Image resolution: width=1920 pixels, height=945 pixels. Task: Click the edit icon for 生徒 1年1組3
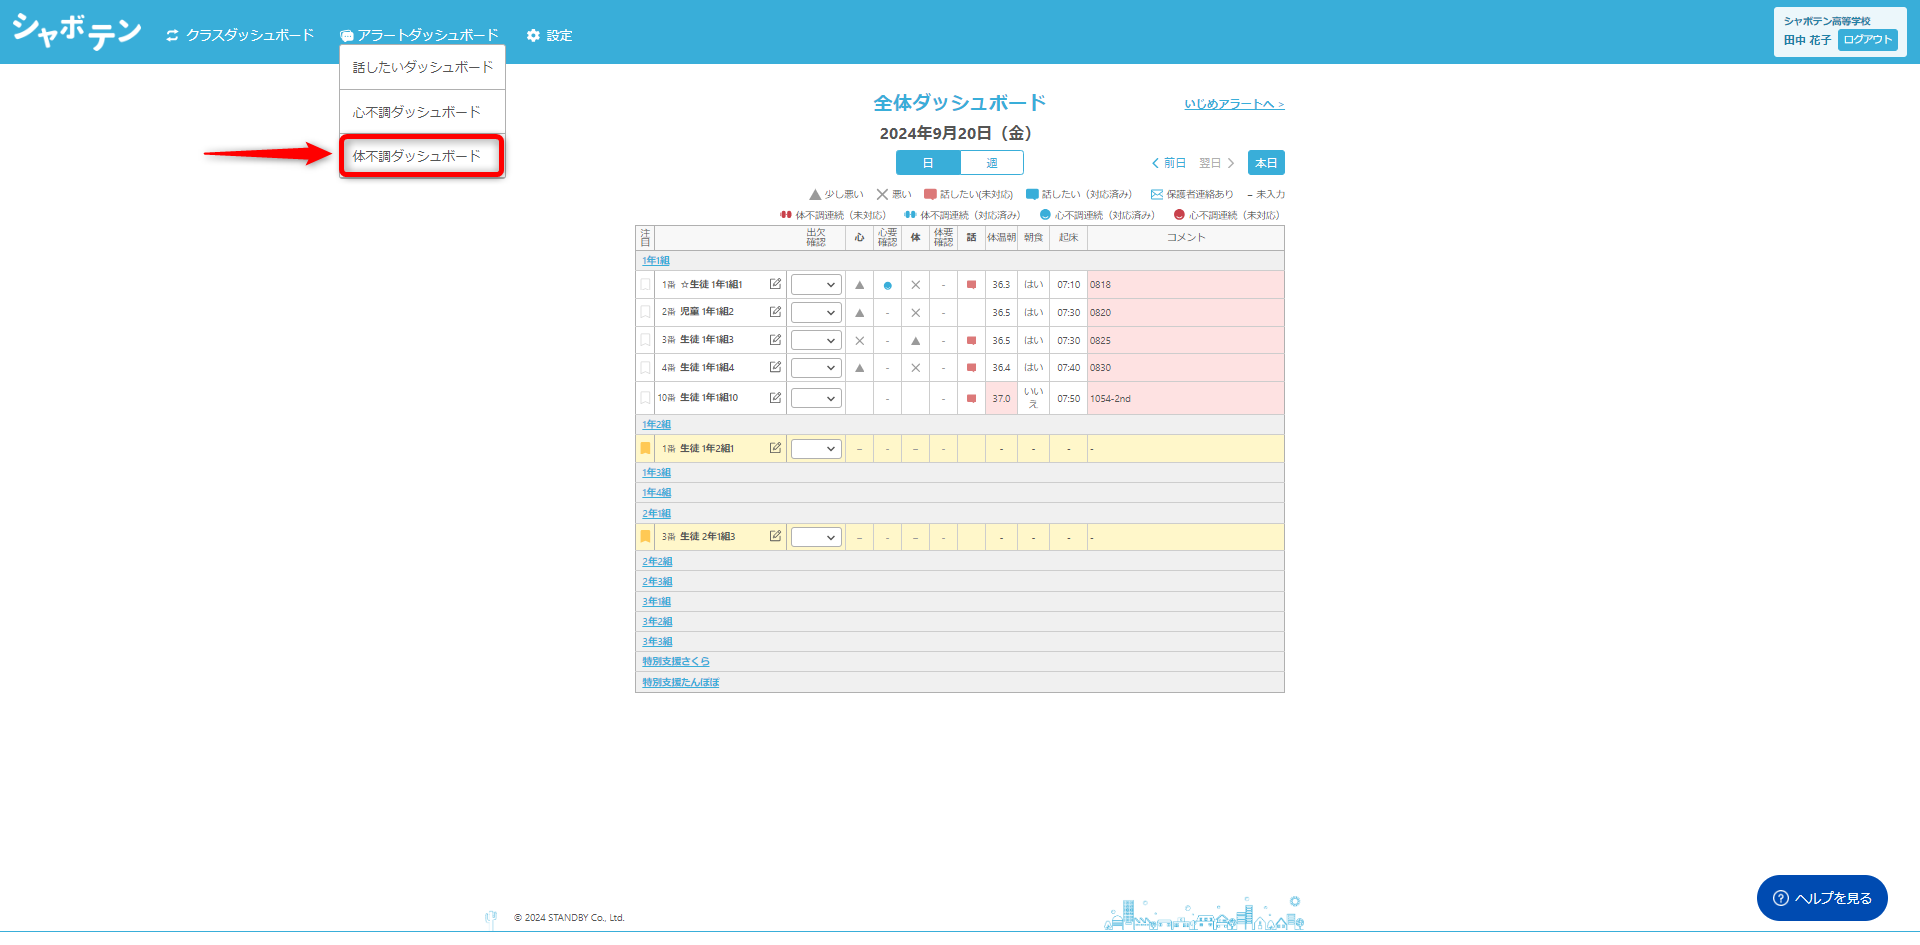click(x=775, y=340)
